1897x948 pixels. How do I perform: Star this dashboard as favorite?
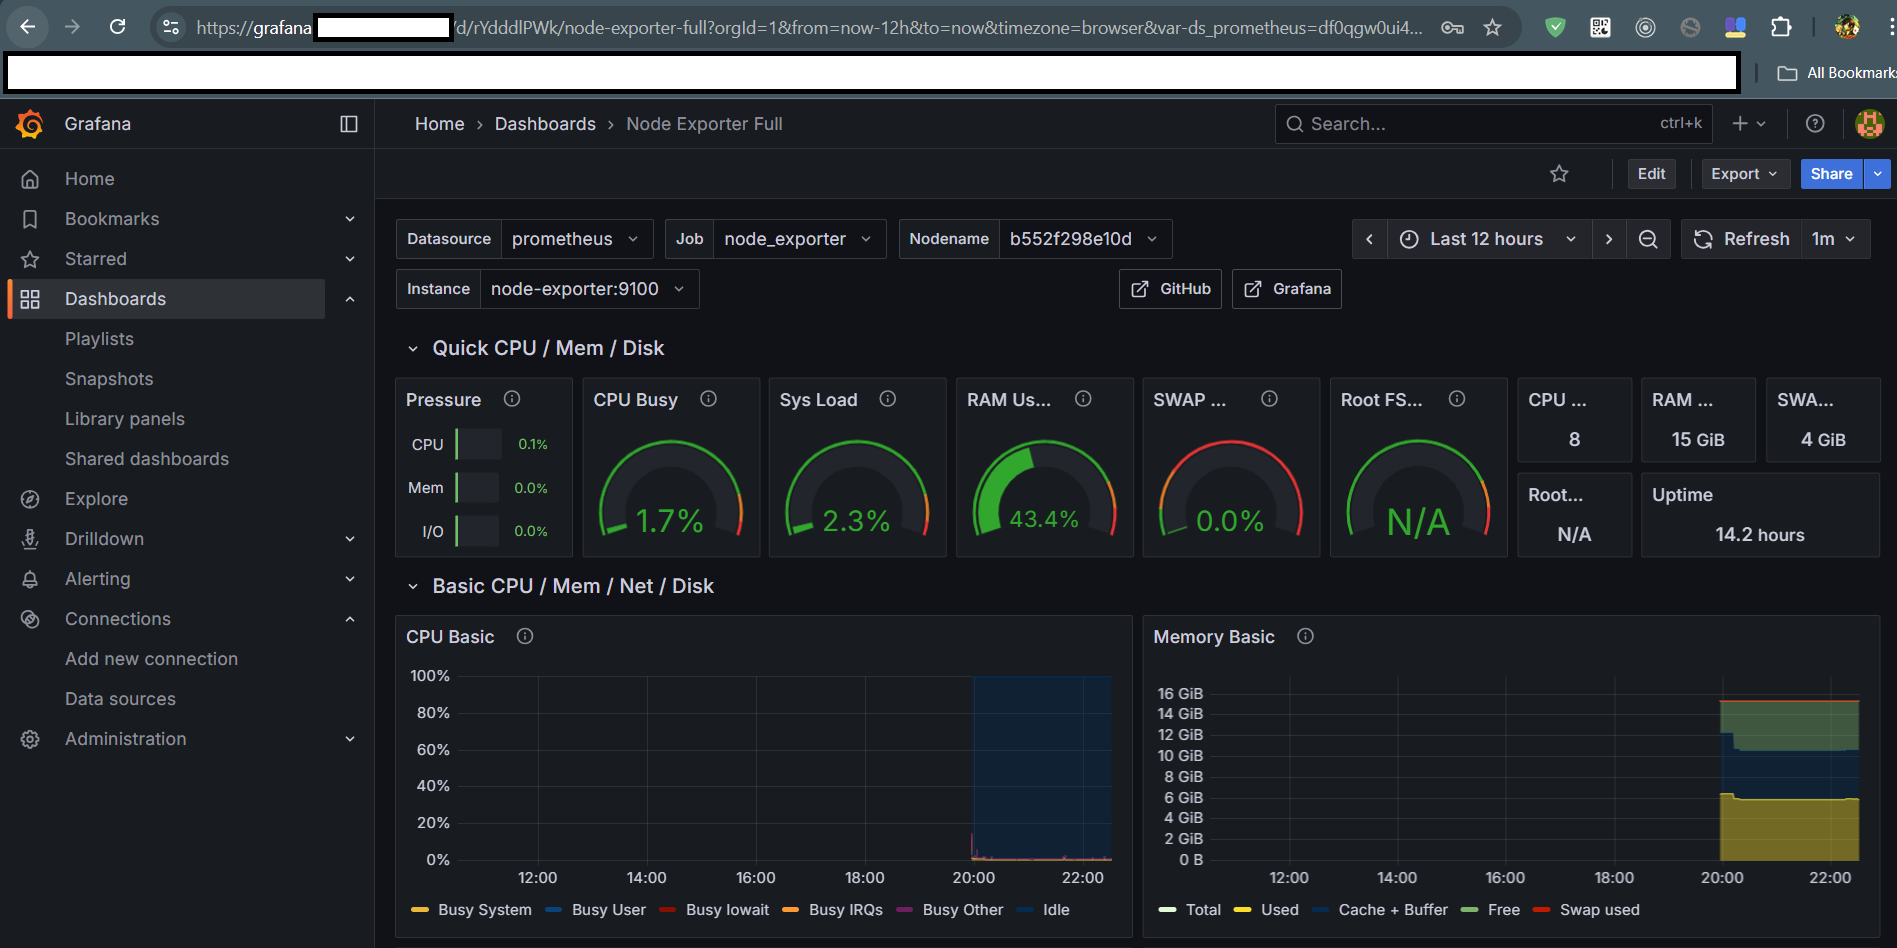tap(1559, 174)
